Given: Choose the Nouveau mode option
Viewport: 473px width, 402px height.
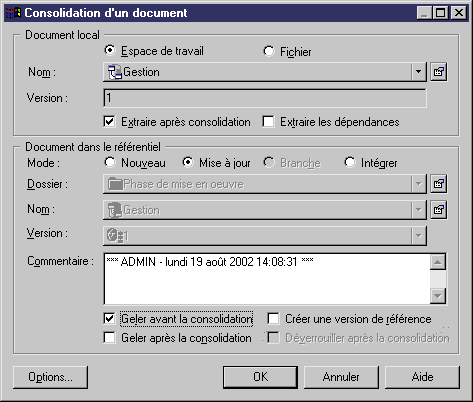Looking at the screenshot, I should point(110,163).
